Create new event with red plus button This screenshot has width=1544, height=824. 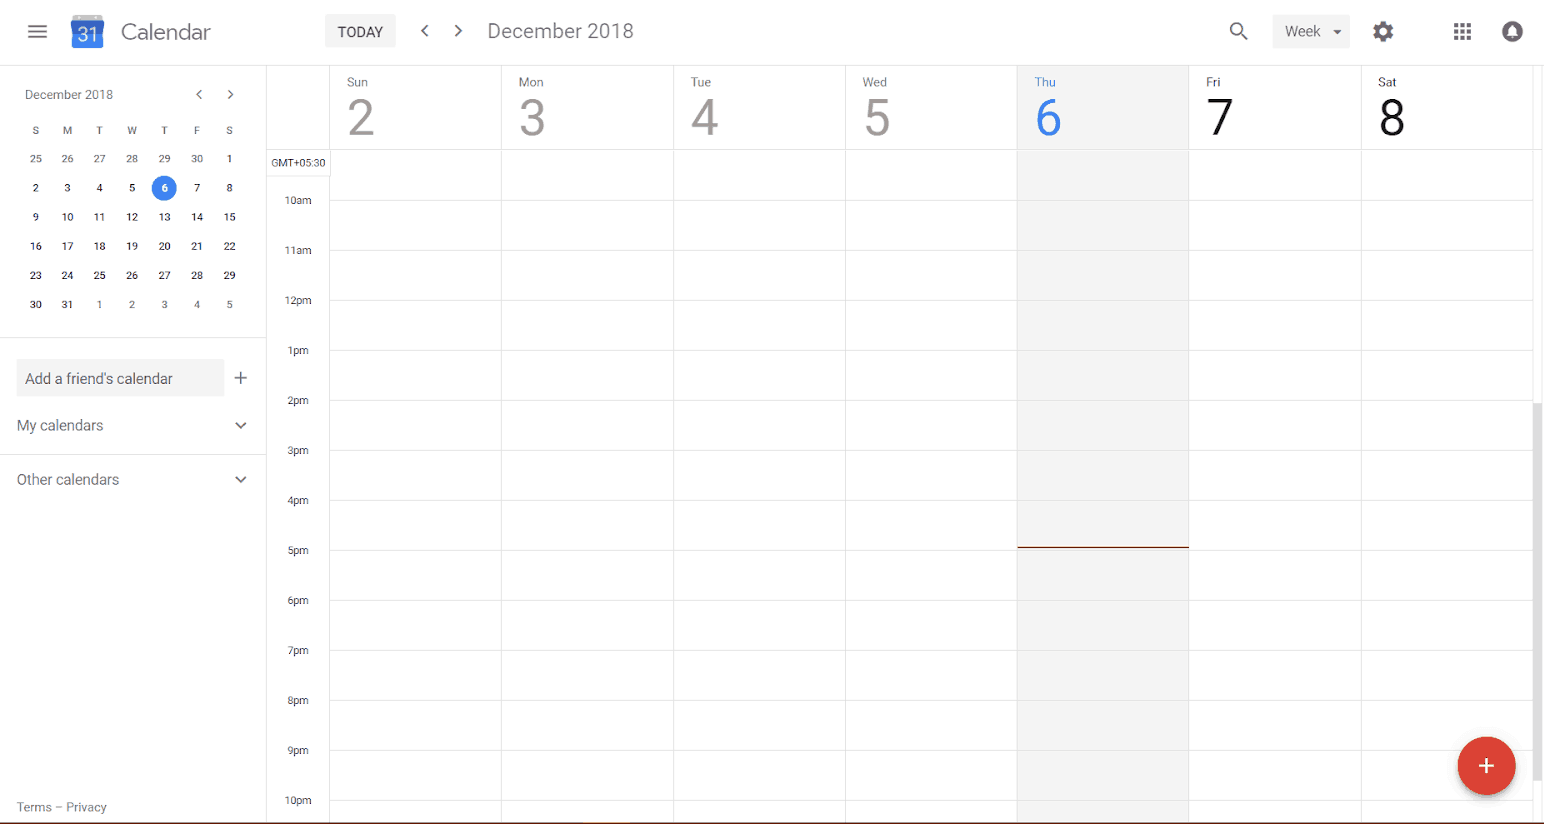(1486, 766)
